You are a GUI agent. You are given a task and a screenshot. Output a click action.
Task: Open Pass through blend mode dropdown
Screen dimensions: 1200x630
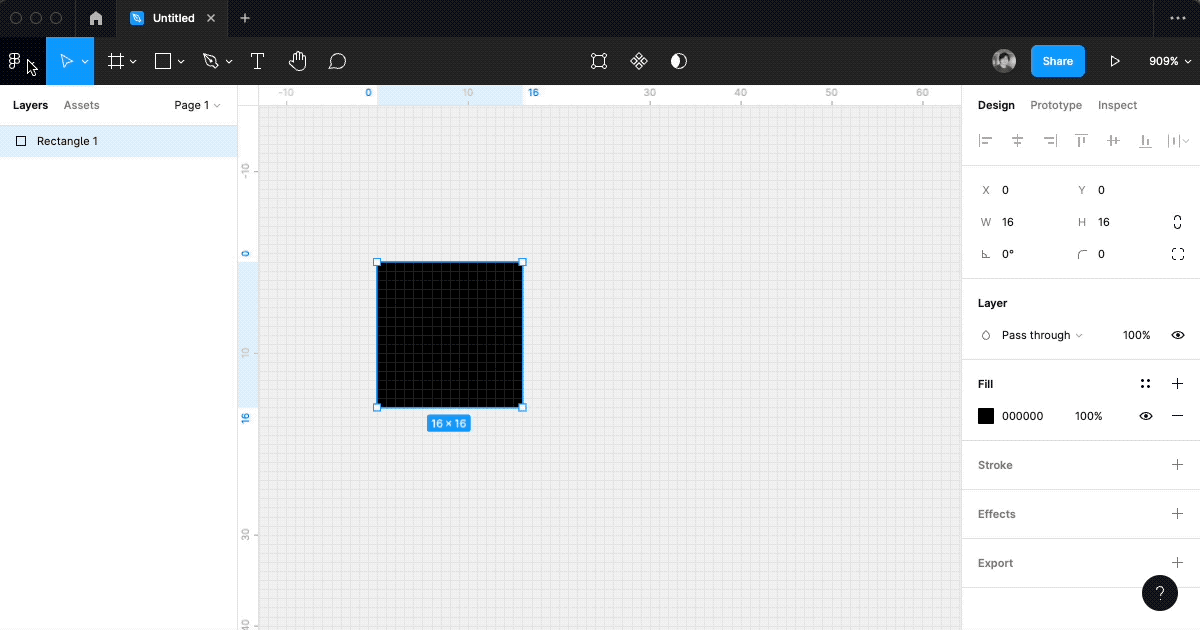1032,335
